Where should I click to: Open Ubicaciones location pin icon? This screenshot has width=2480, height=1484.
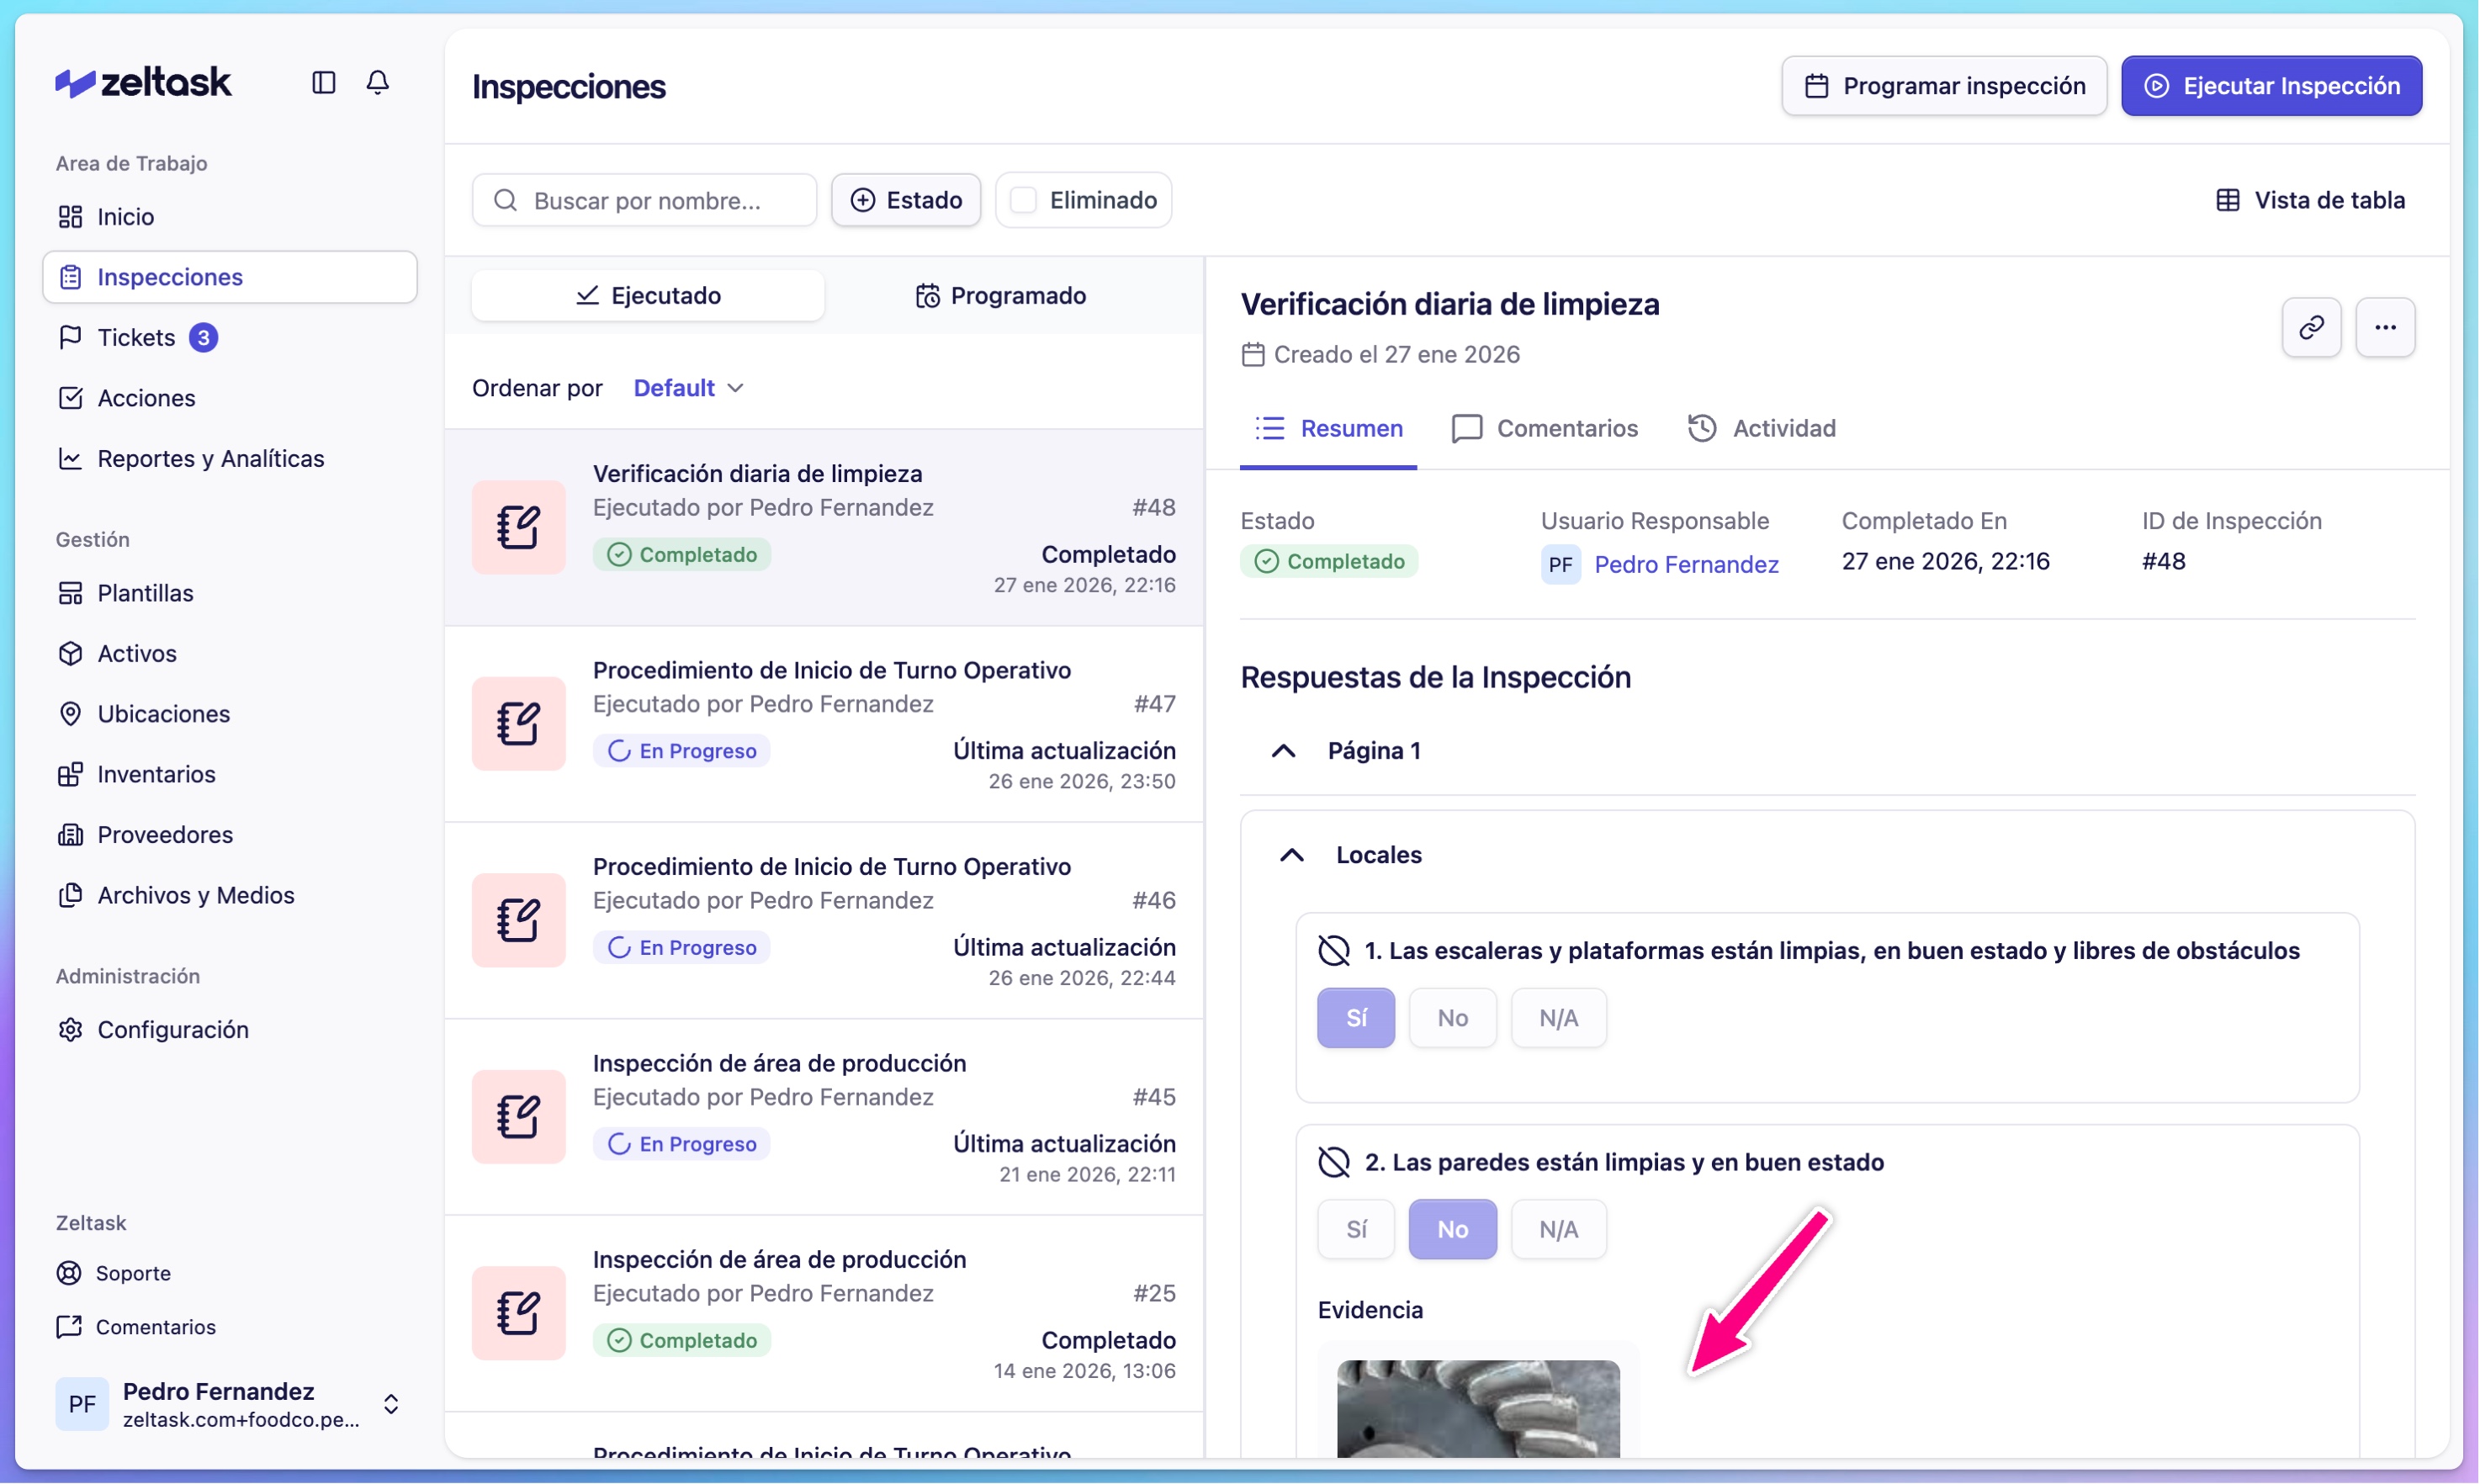[70, 714]
